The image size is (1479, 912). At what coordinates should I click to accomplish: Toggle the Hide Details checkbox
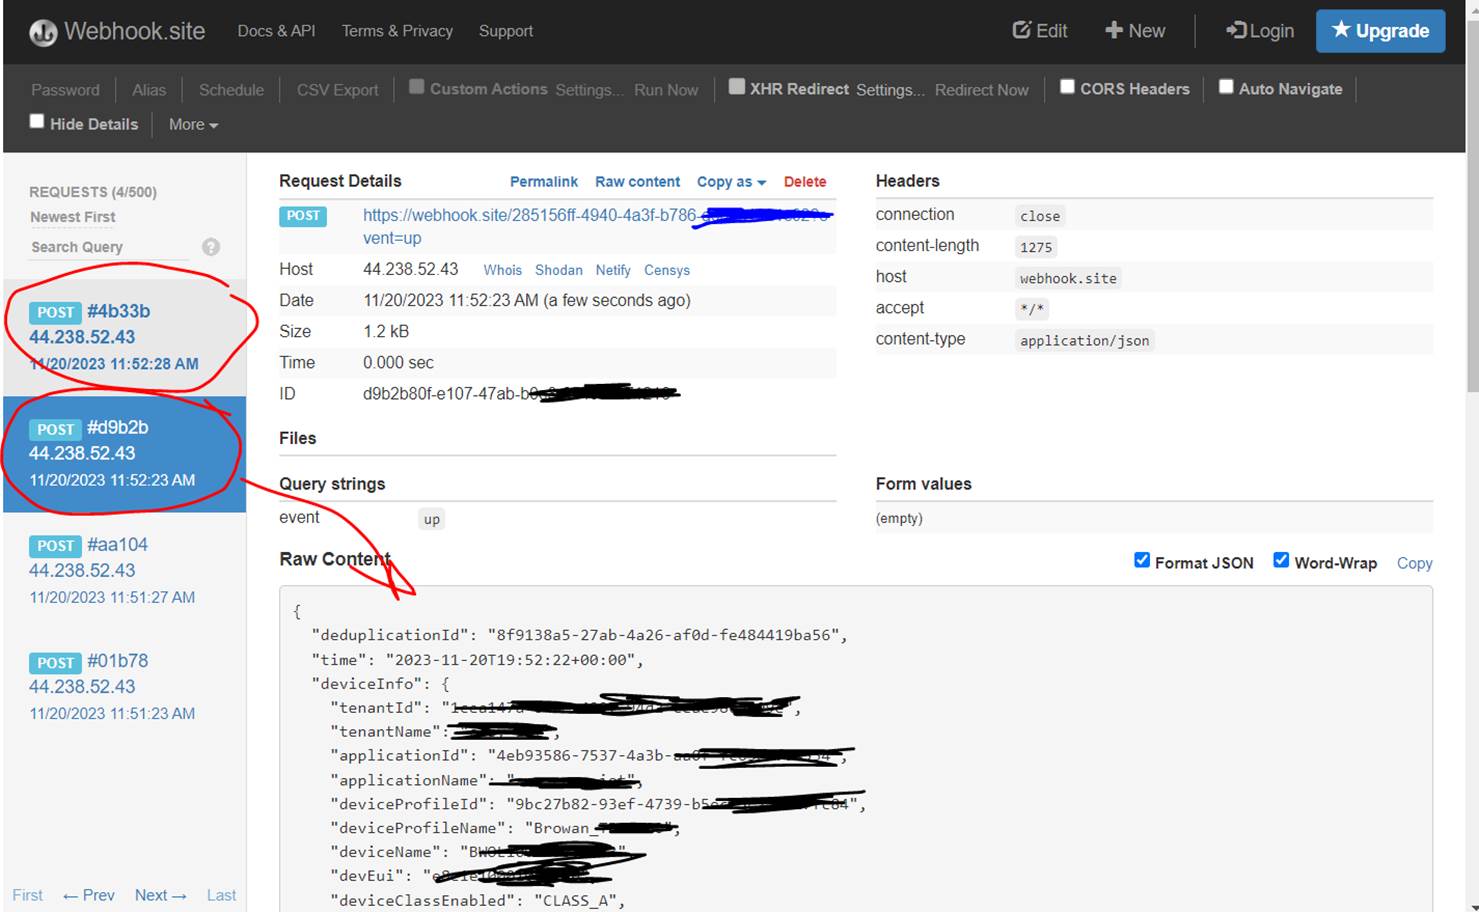pos(37,122)
